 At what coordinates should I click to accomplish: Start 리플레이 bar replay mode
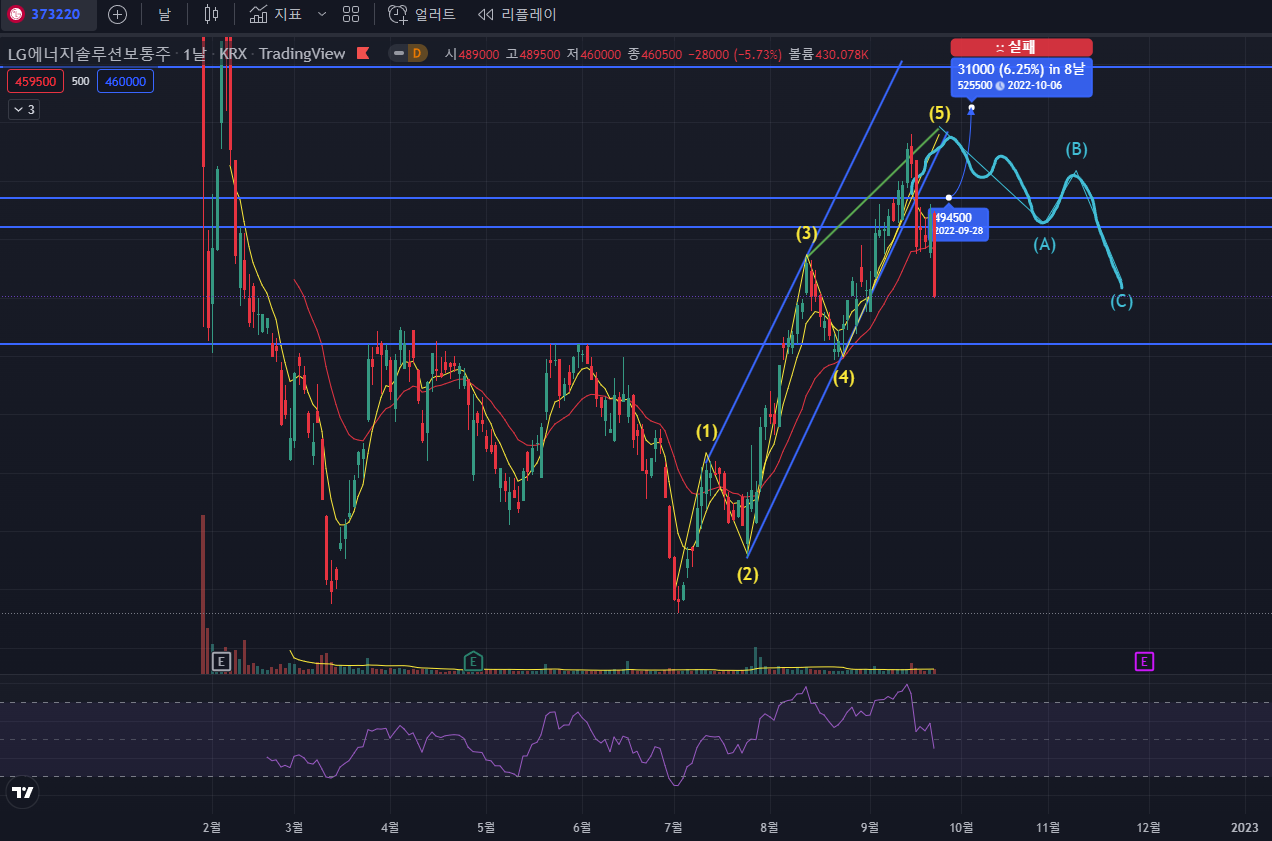point(517,14)
